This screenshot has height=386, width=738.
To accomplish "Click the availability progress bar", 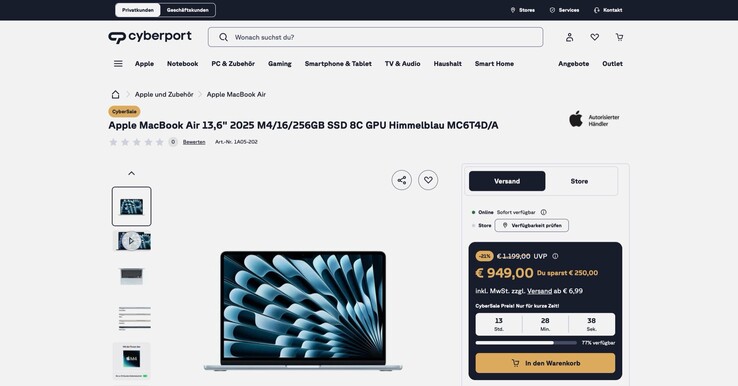I will (526, 343).
